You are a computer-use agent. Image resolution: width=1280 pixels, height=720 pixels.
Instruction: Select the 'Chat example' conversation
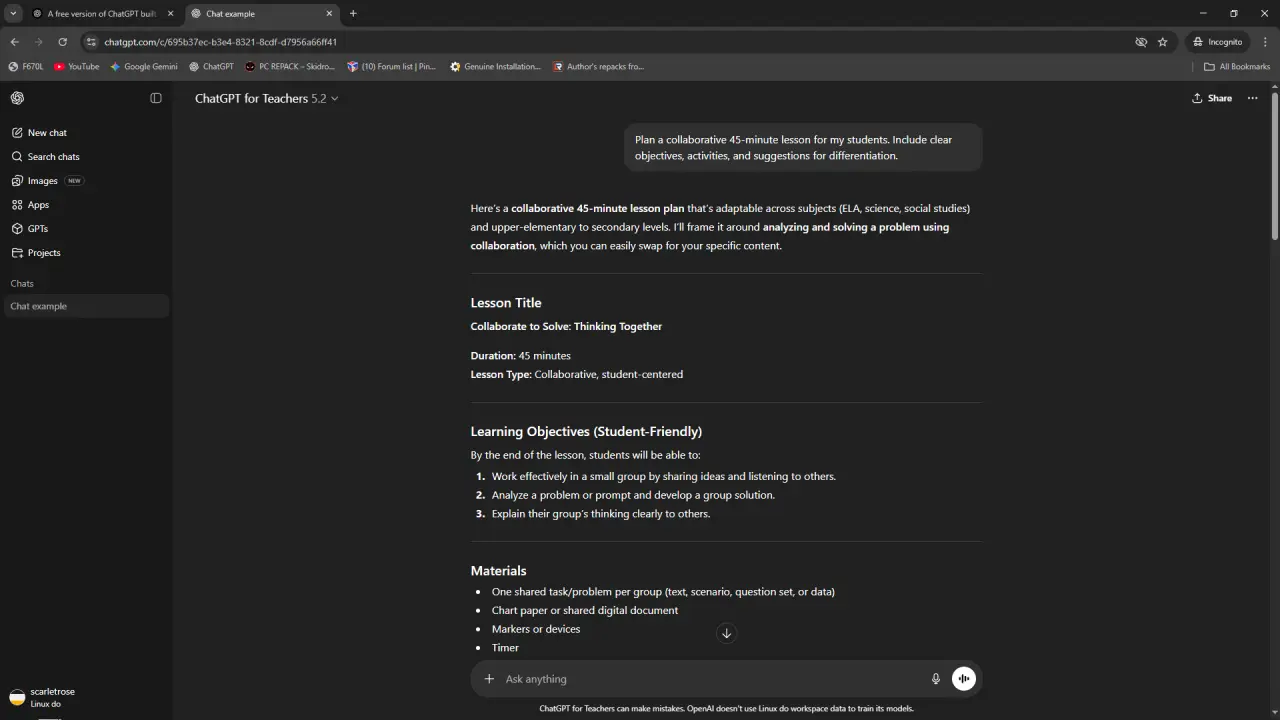point(87,306)
